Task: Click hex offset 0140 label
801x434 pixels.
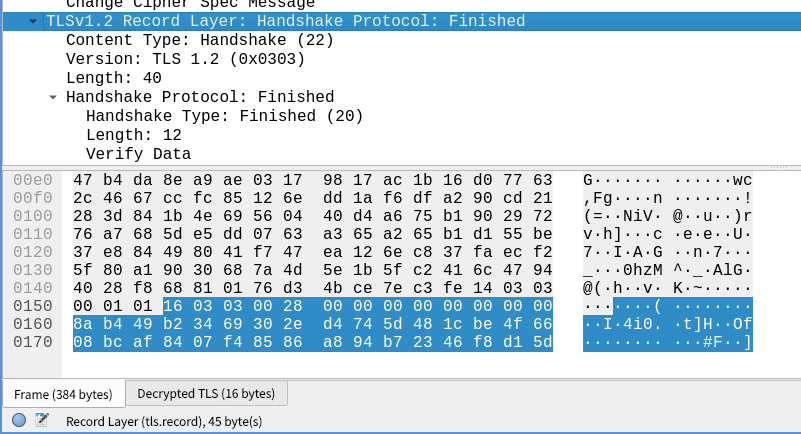Action: pyautogui.click(x=33, y=288)
